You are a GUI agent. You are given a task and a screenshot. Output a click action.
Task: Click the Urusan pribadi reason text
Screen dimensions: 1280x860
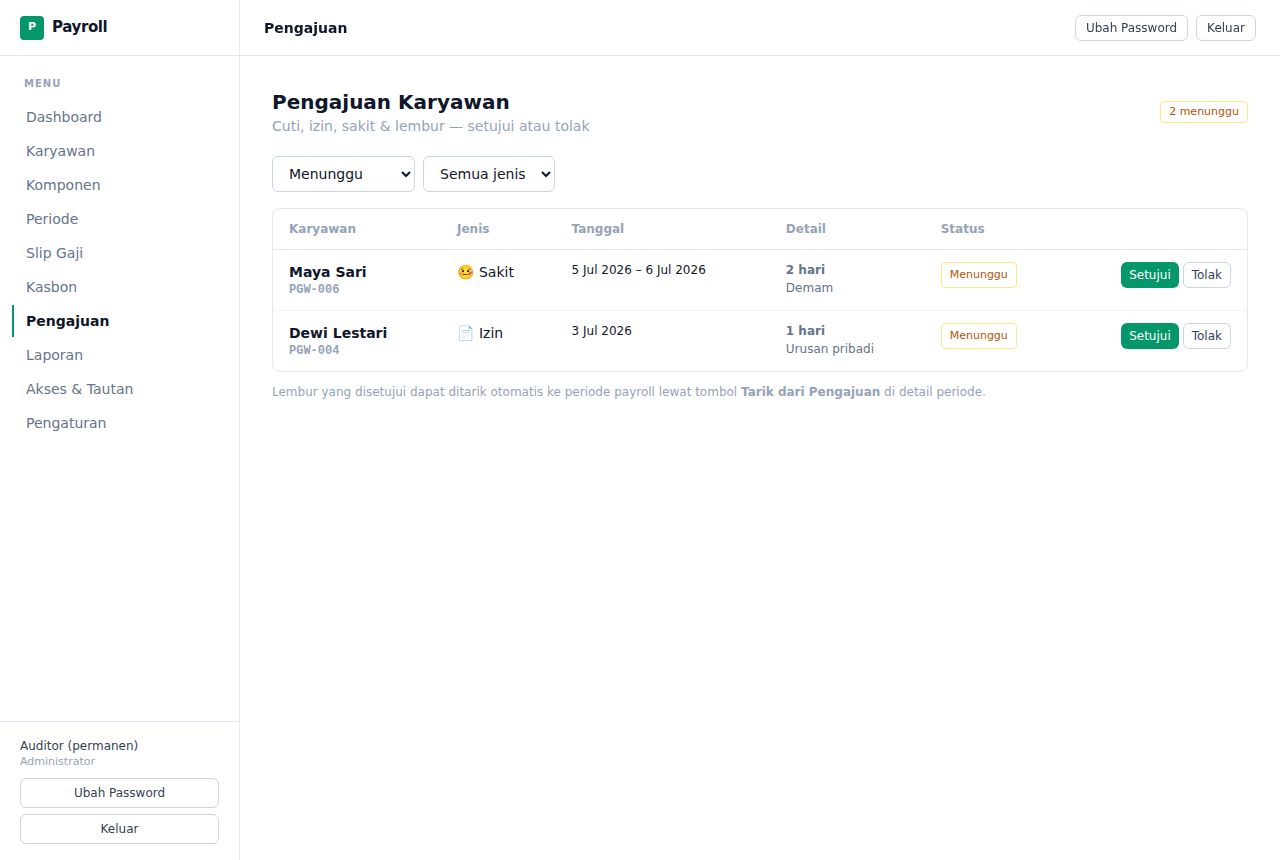(830, 349)
